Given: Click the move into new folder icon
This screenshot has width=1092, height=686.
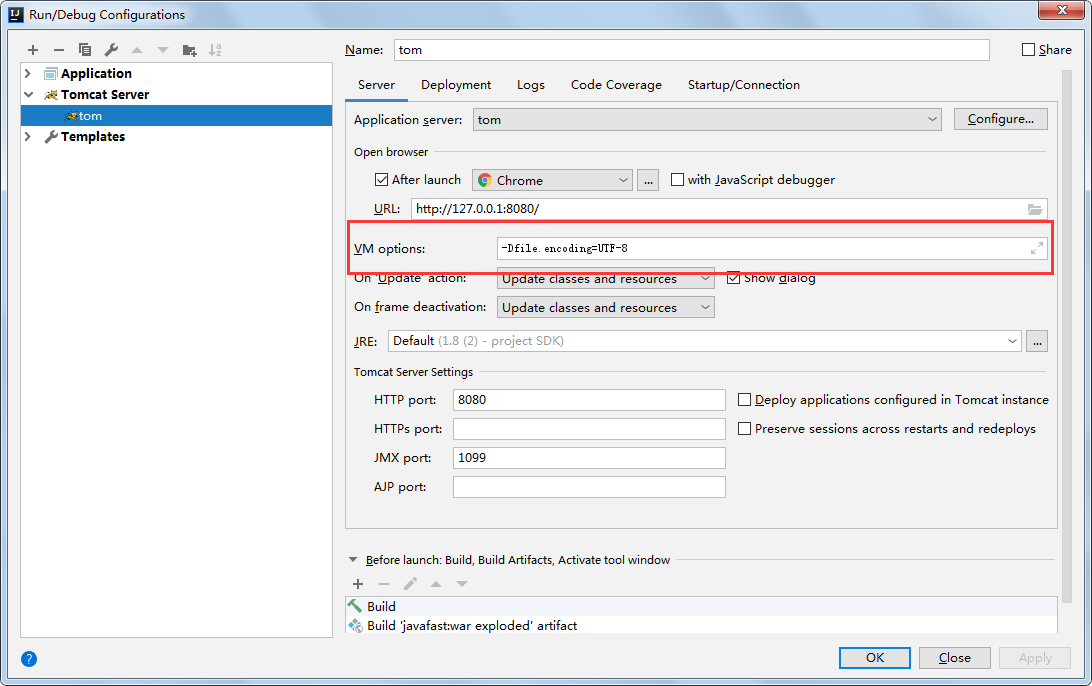Looking at the screenshot, I should click(189, 50).
